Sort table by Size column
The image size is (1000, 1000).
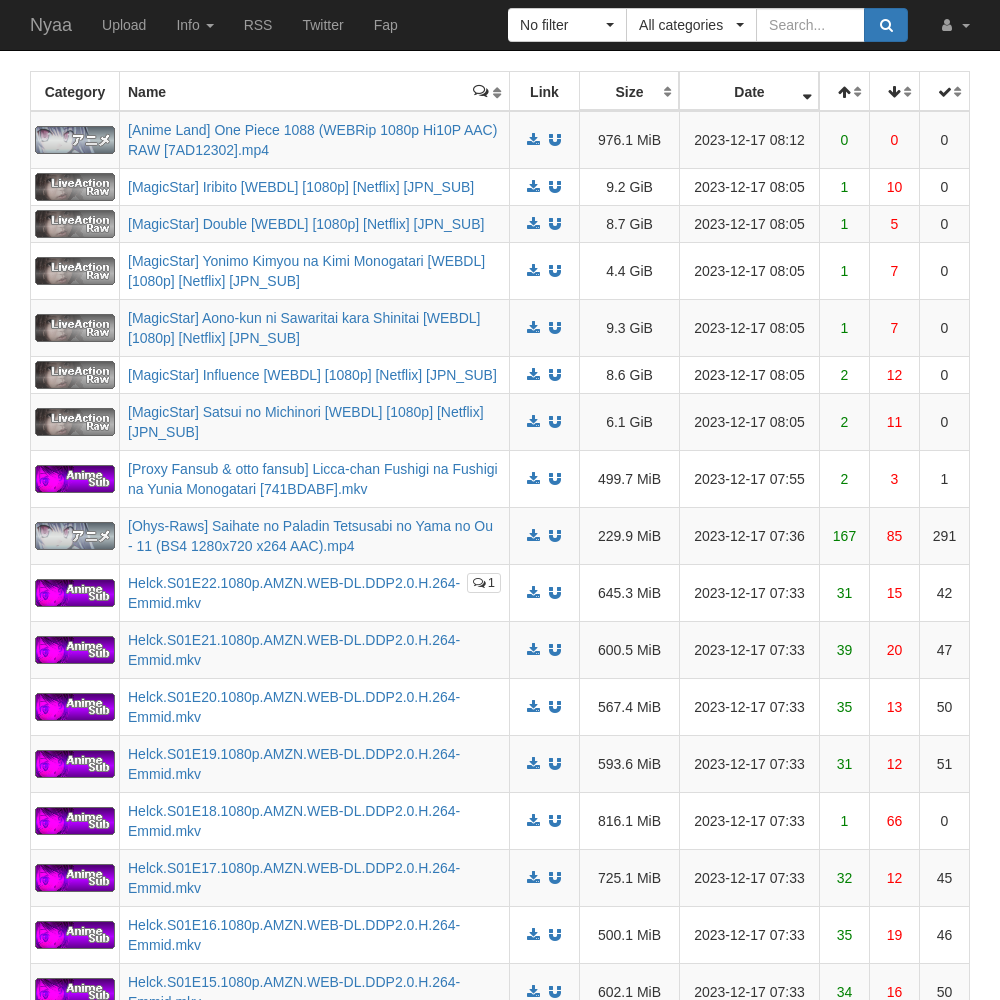(629, 92)
